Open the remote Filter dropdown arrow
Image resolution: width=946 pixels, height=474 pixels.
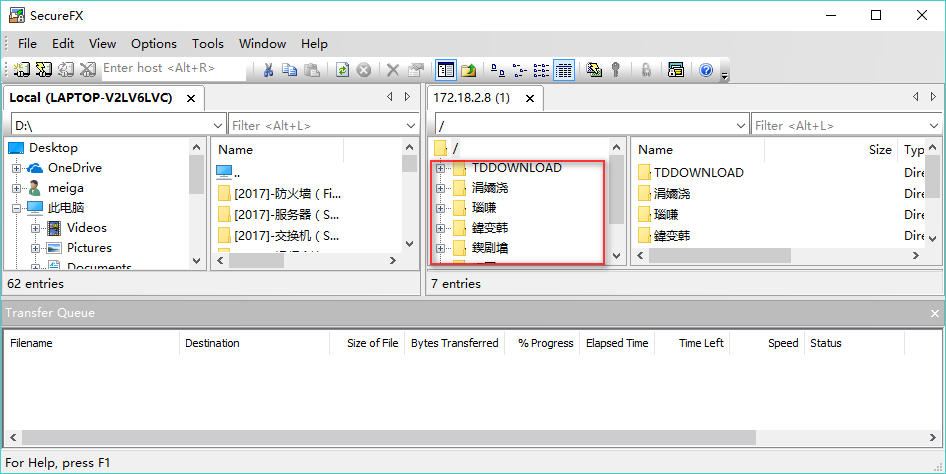[x=934, y=126]
